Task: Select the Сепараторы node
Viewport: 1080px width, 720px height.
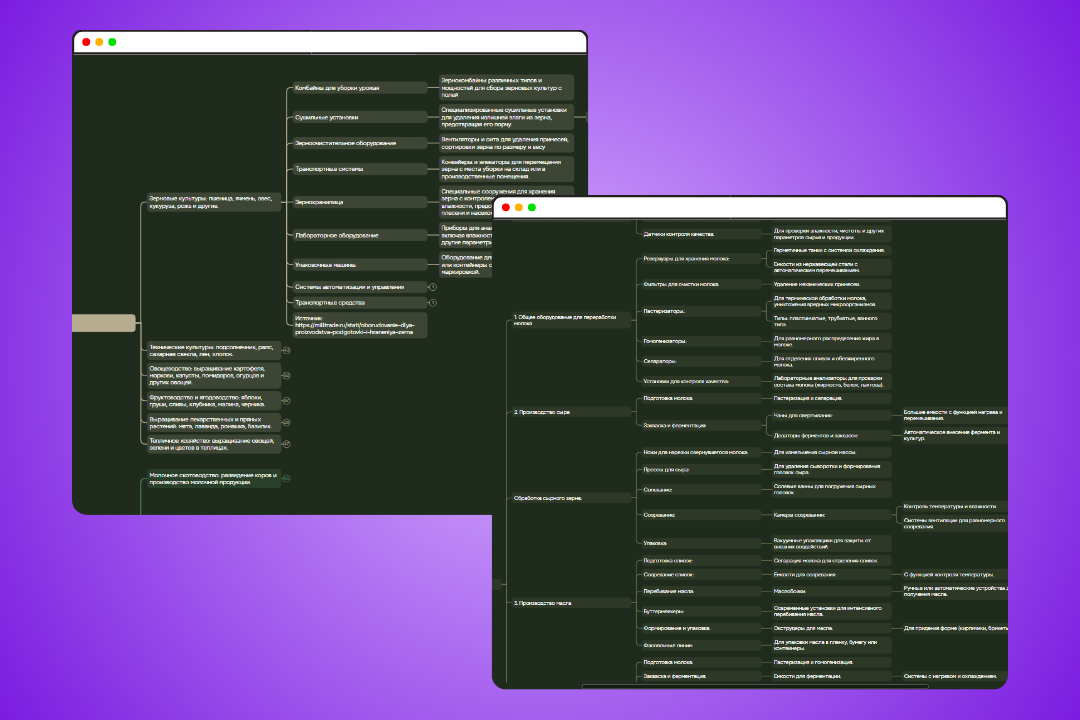Action: (700, 361)
